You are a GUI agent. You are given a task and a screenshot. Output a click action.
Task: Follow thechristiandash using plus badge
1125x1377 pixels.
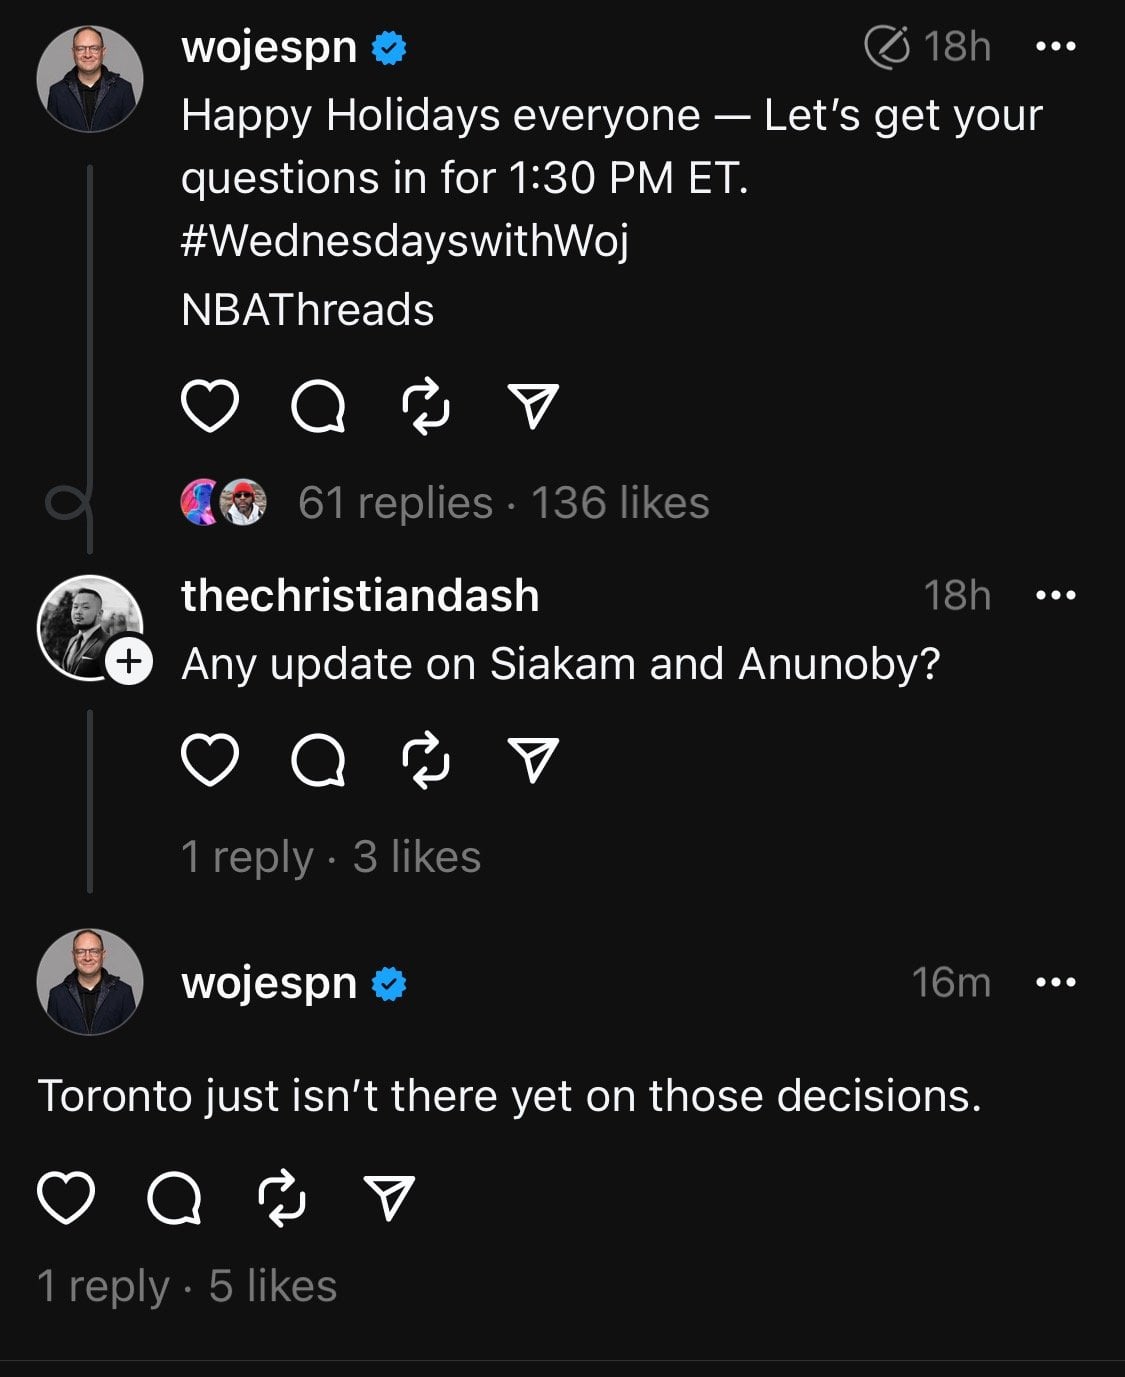tap(129, 662)
